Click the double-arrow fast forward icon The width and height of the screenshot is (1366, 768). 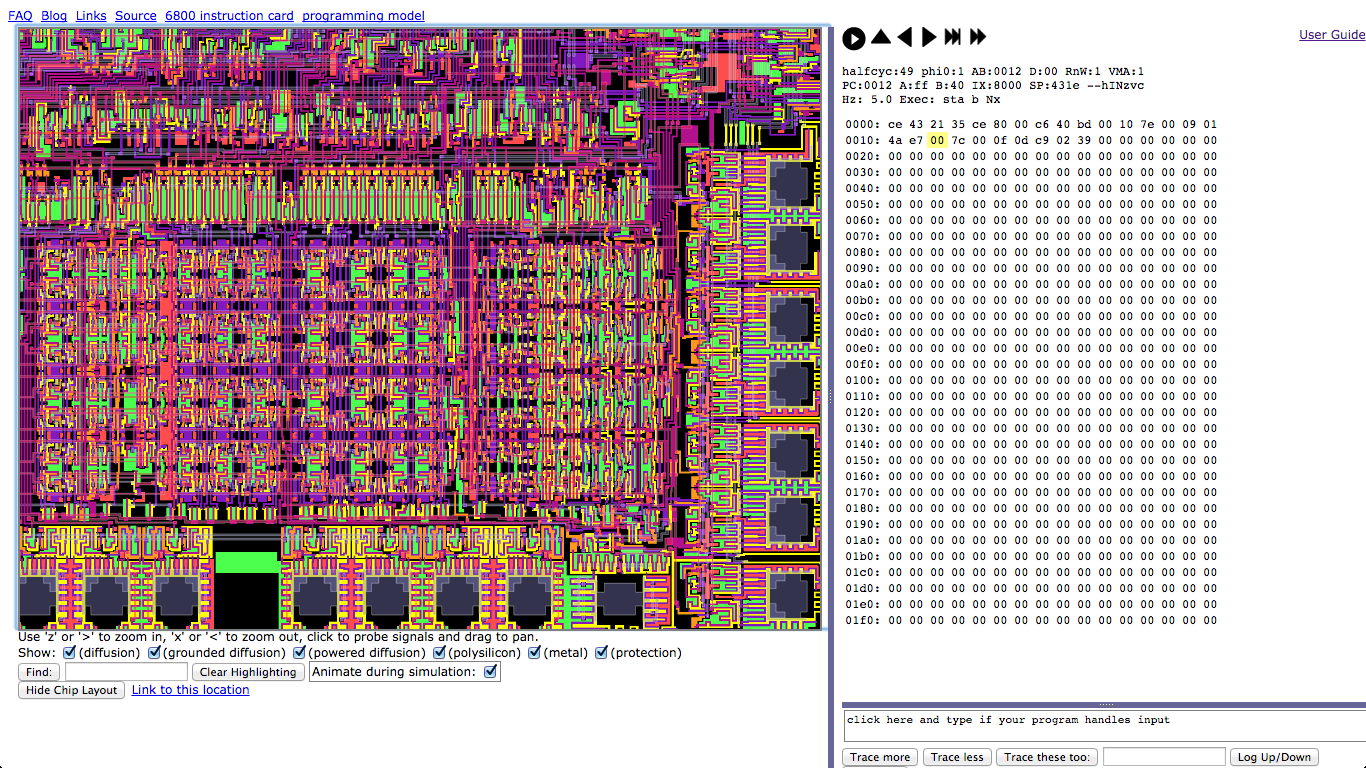click(978, 37)
